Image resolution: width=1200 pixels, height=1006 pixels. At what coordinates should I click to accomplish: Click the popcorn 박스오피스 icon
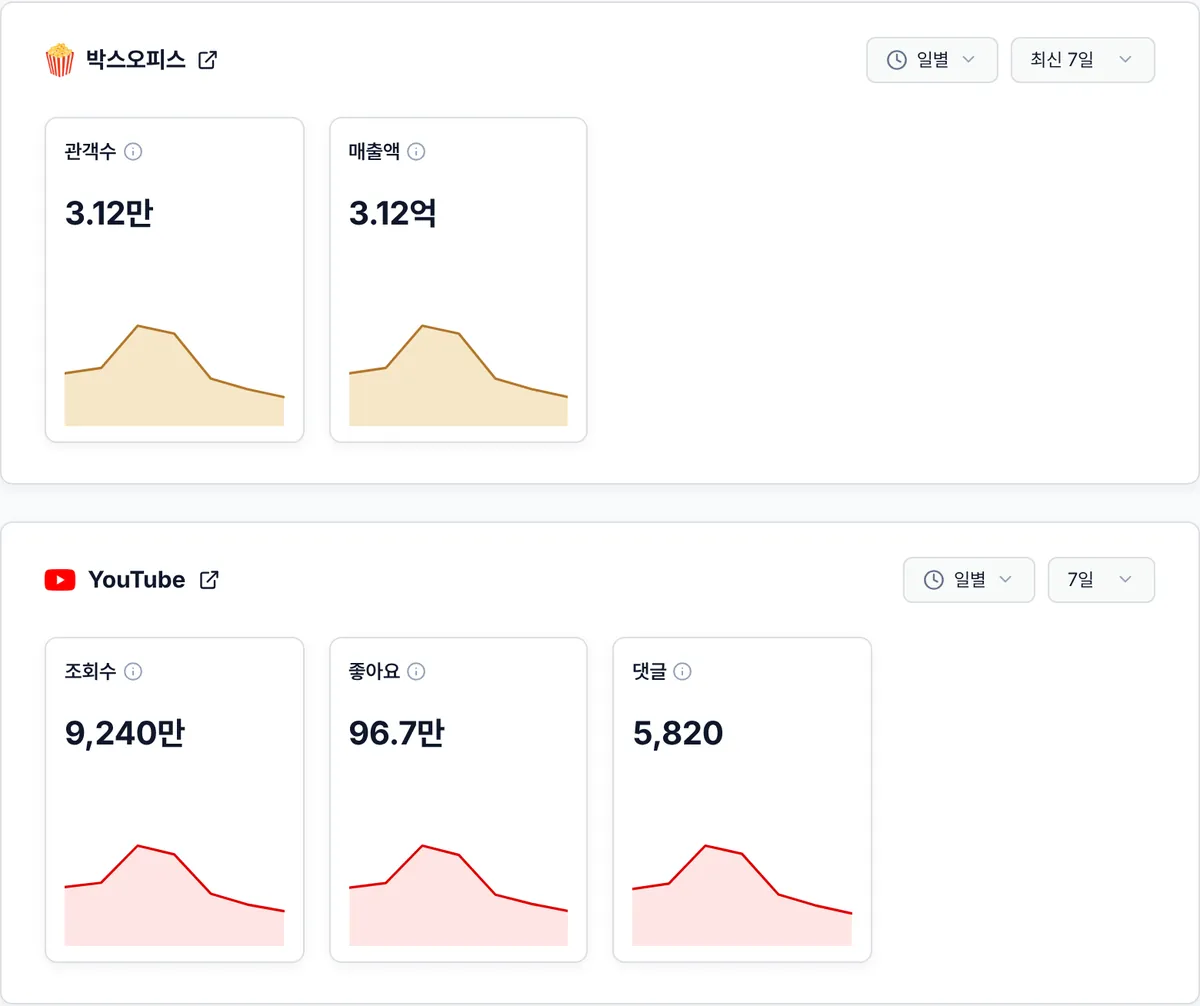[x=60, y=60]
